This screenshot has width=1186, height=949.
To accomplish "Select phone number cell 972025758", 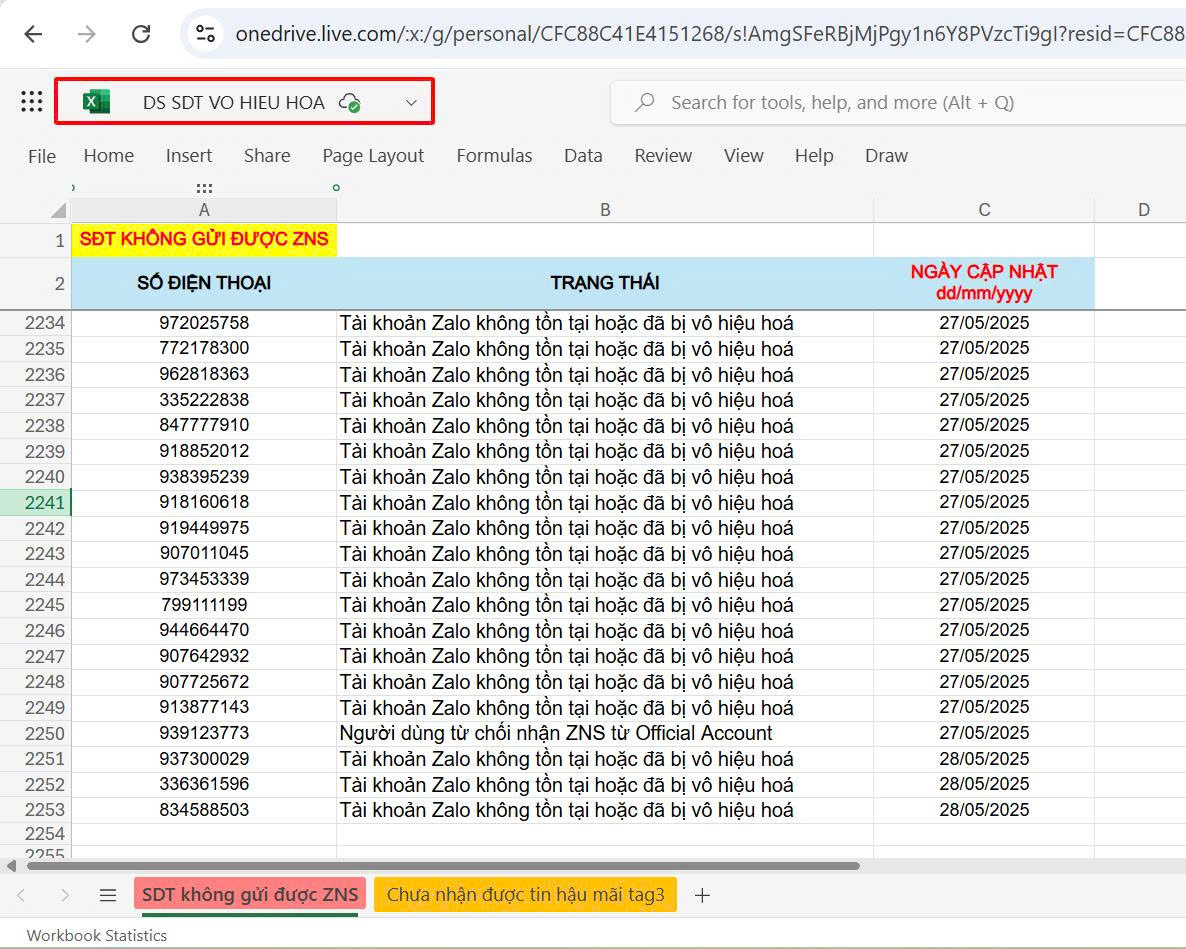I will (x=204, y=323).
